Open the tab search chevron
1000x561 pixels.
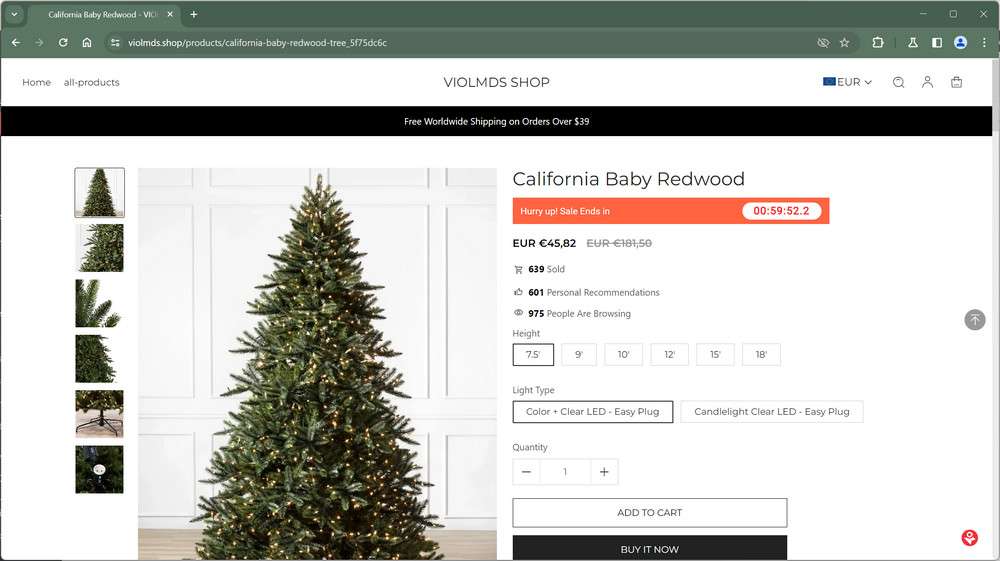point(14,14)
